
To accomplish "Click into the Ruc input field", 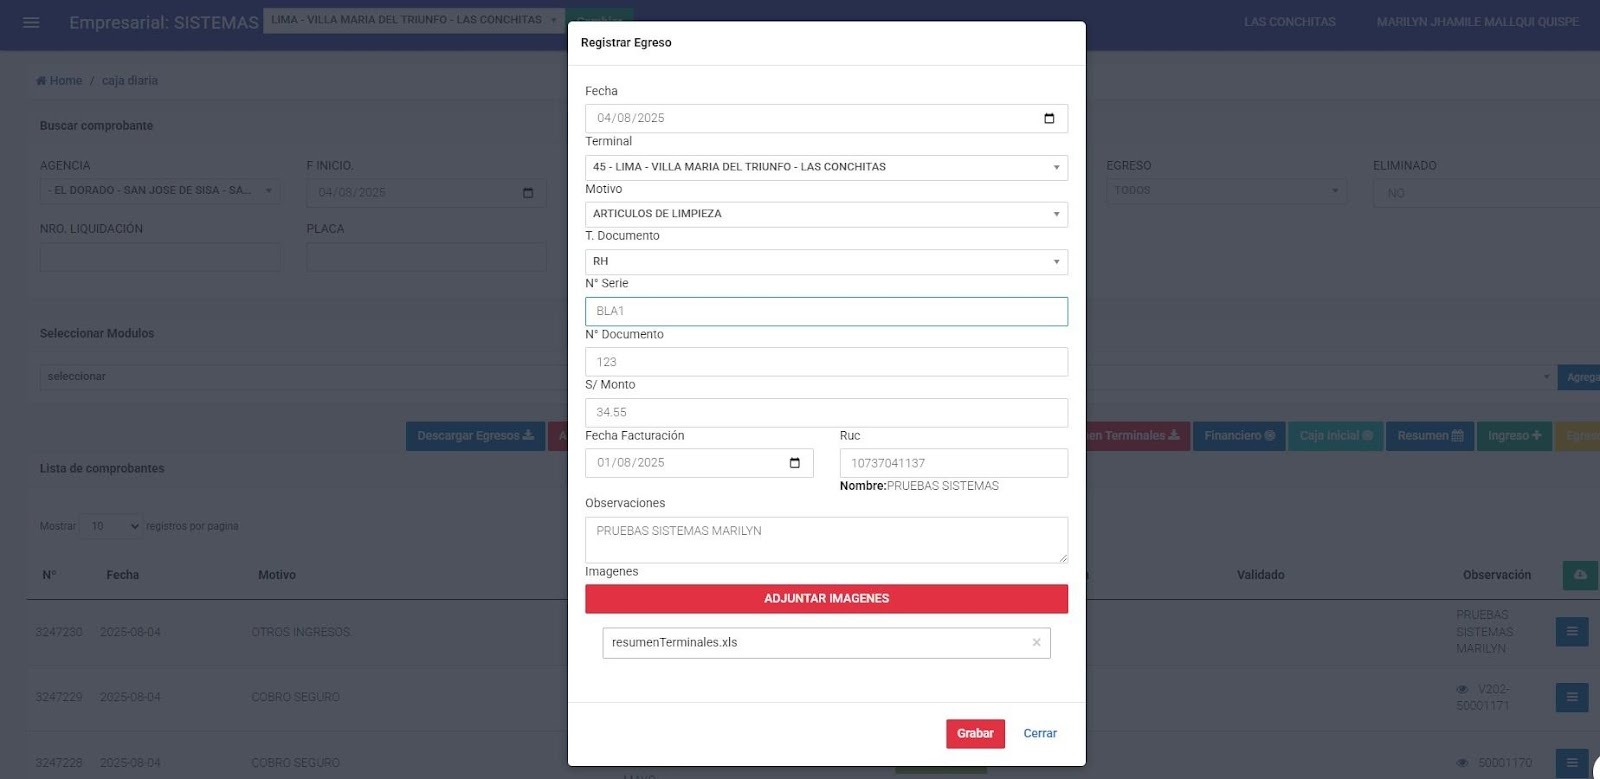I will [953, 463].
